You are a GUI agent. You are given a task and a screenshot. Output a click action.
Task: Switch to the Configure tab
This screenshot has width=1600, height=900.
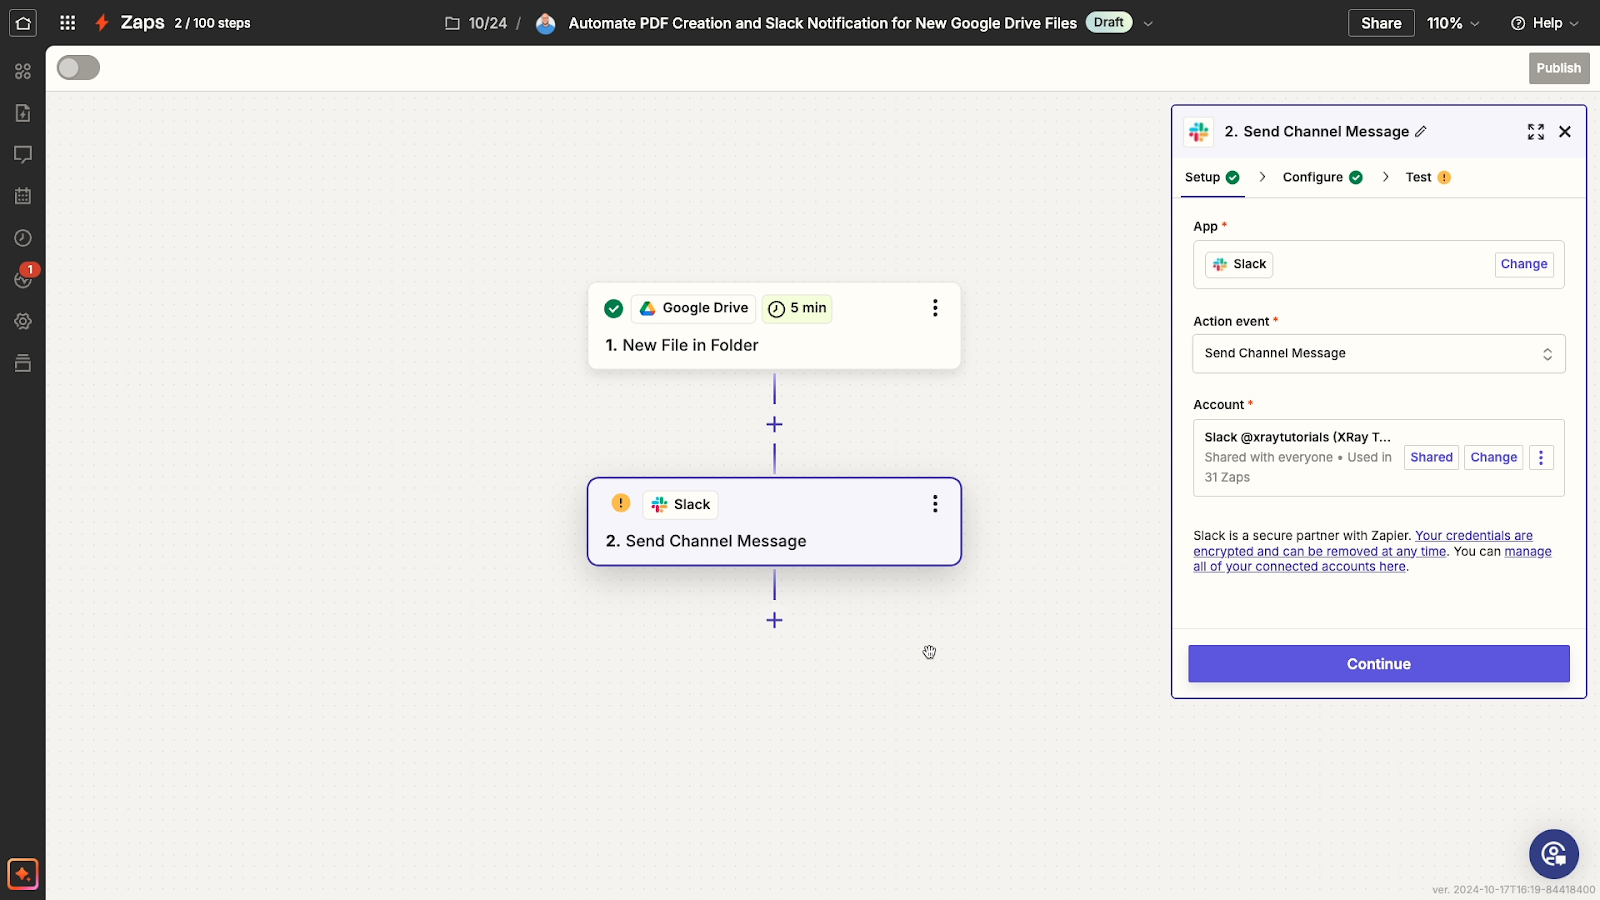point(1322,177)
